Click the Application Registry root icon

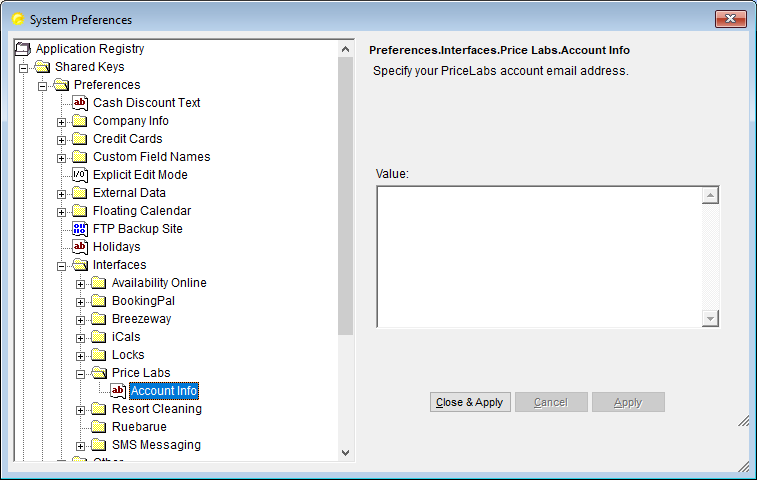click(x=23, y=49)
